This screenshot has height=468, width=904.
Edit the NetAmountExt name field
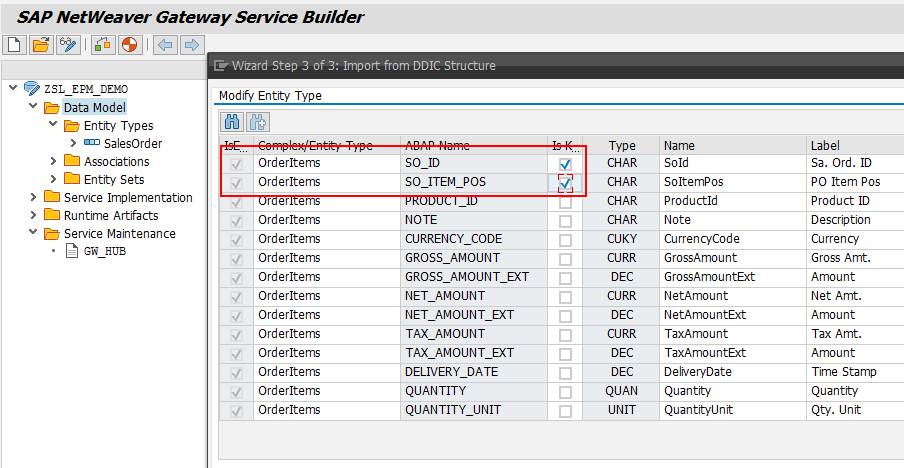tap(733, 315)
